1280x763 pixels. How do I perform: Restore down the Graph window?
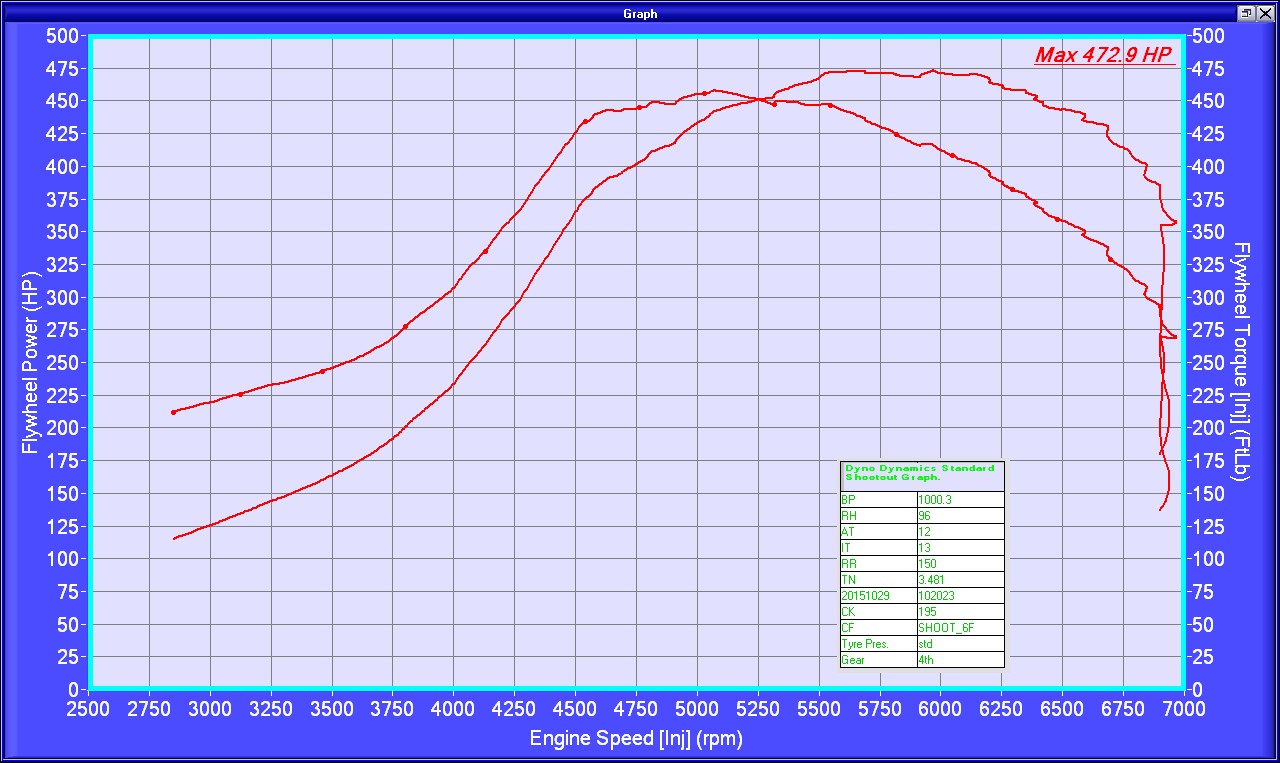[x=1248, y=13]
